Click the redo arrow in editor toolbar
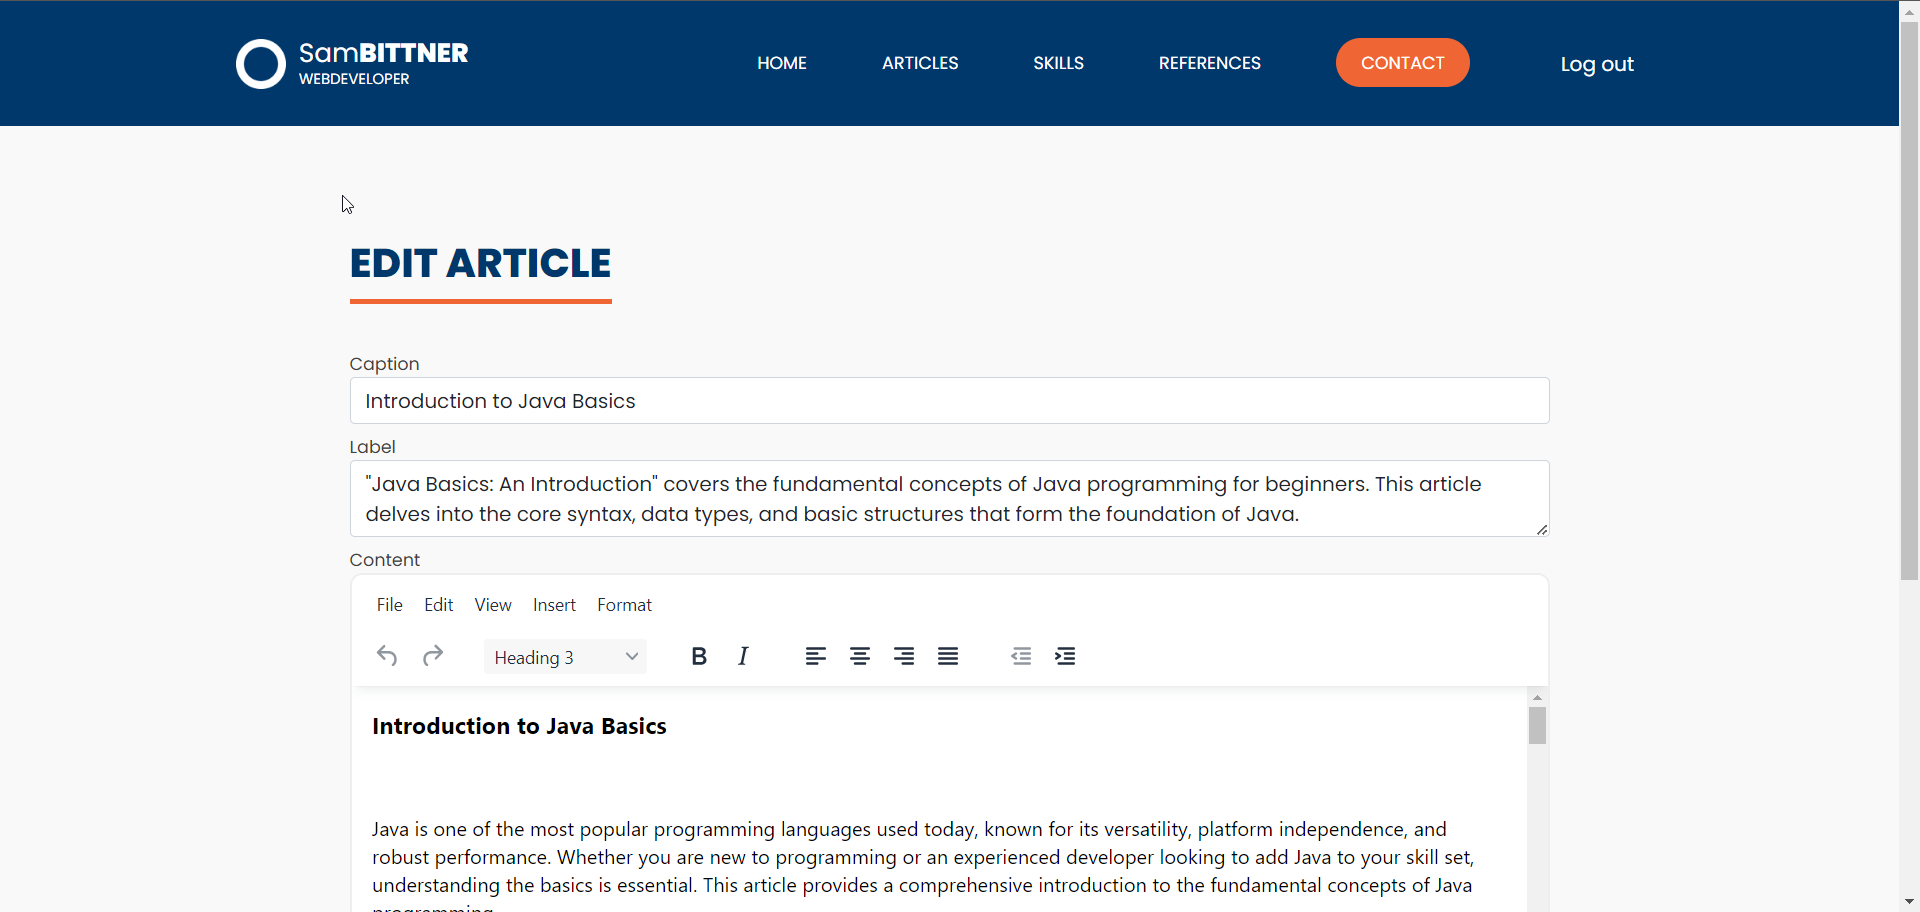 pos(432,656)
